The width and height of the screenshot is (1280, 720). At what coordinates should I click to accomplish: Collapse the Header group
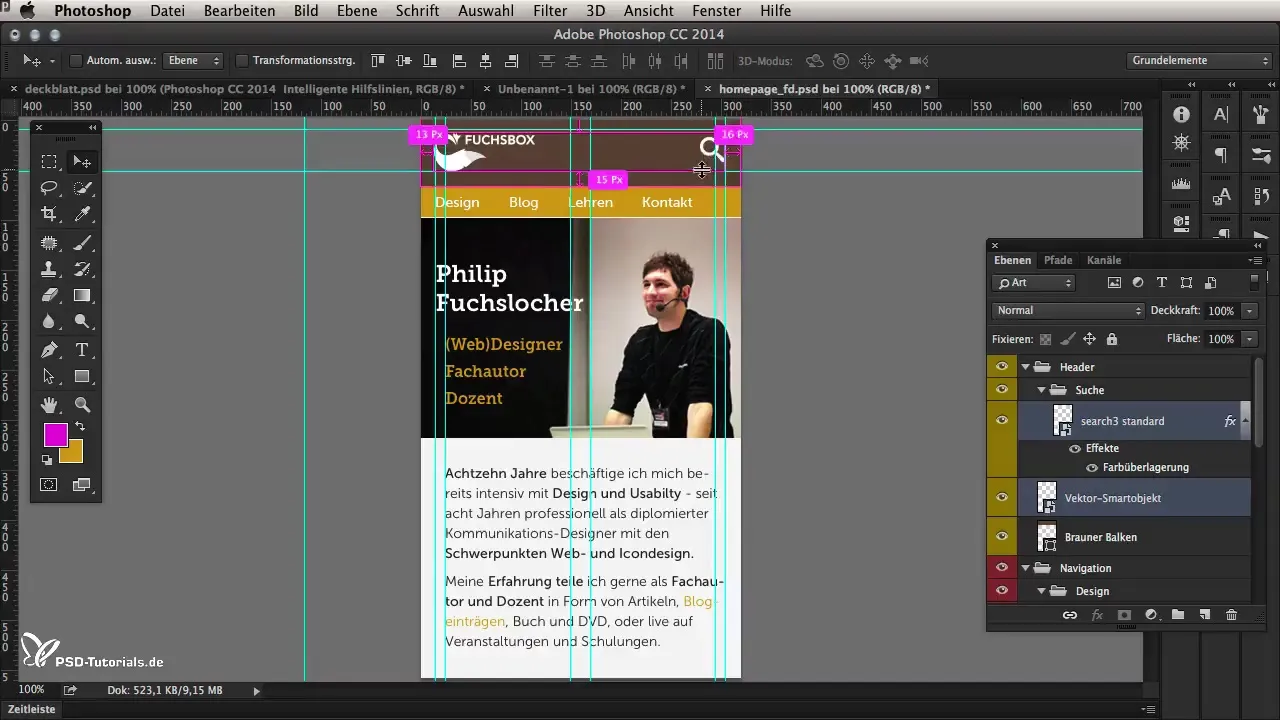tap(1026, 367)
